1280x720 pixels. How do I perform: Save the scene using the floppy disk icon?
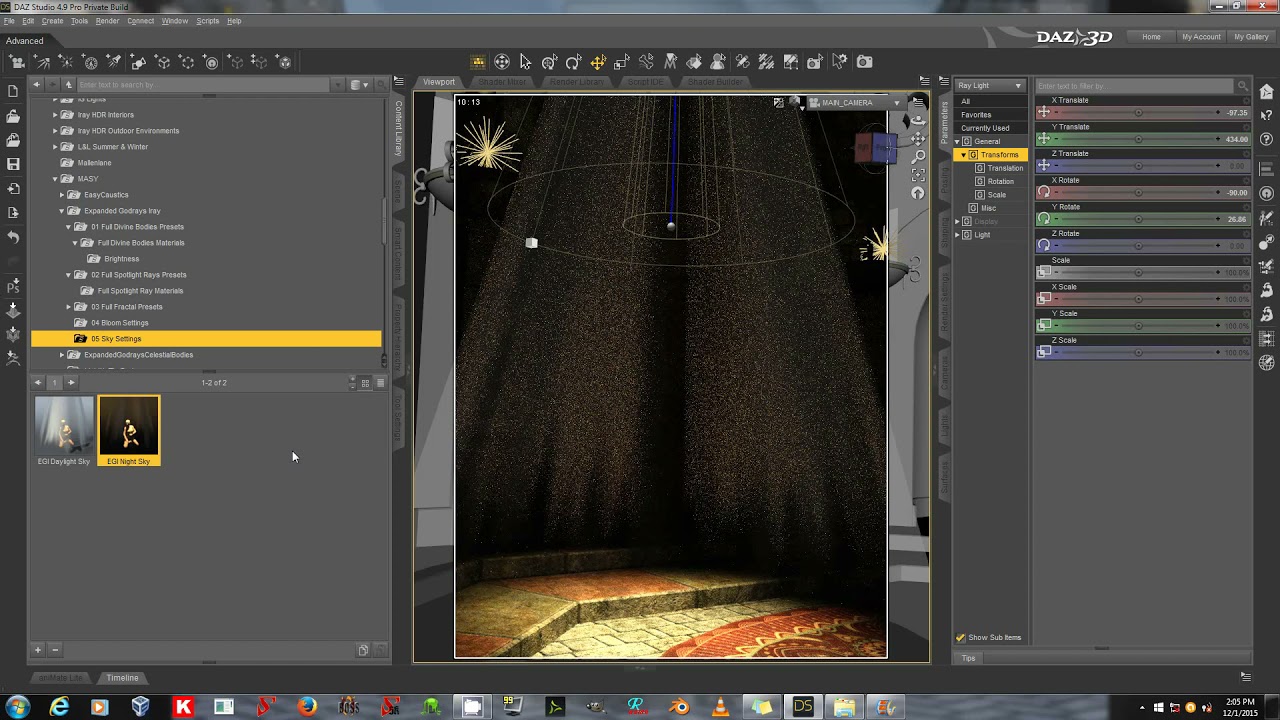click(13, 164)
